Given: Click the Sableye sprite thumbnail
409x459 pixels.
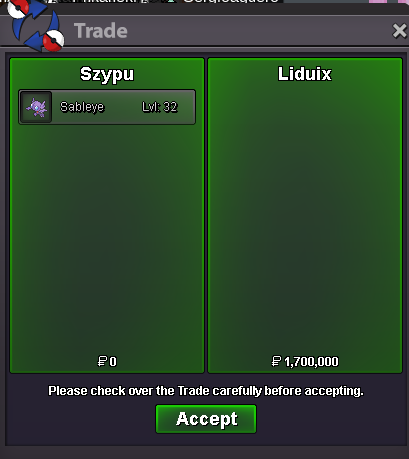Looking at the screenshot, I should tap(36, 107).
